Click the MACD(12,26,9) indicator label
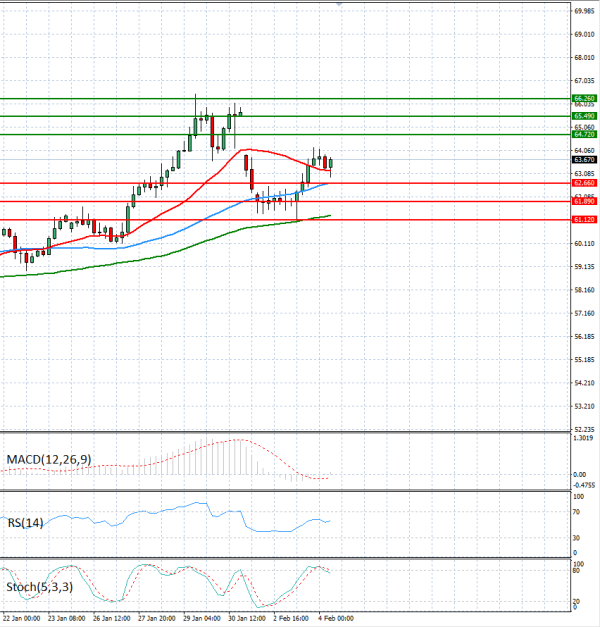This screenshot has height=627, width=600. [48, 459]
